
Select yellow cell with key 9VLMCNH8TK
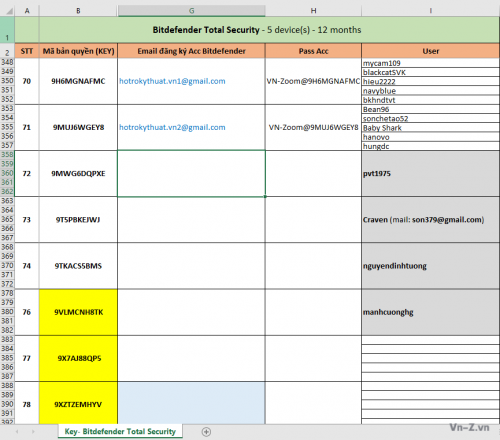(78, 312)
